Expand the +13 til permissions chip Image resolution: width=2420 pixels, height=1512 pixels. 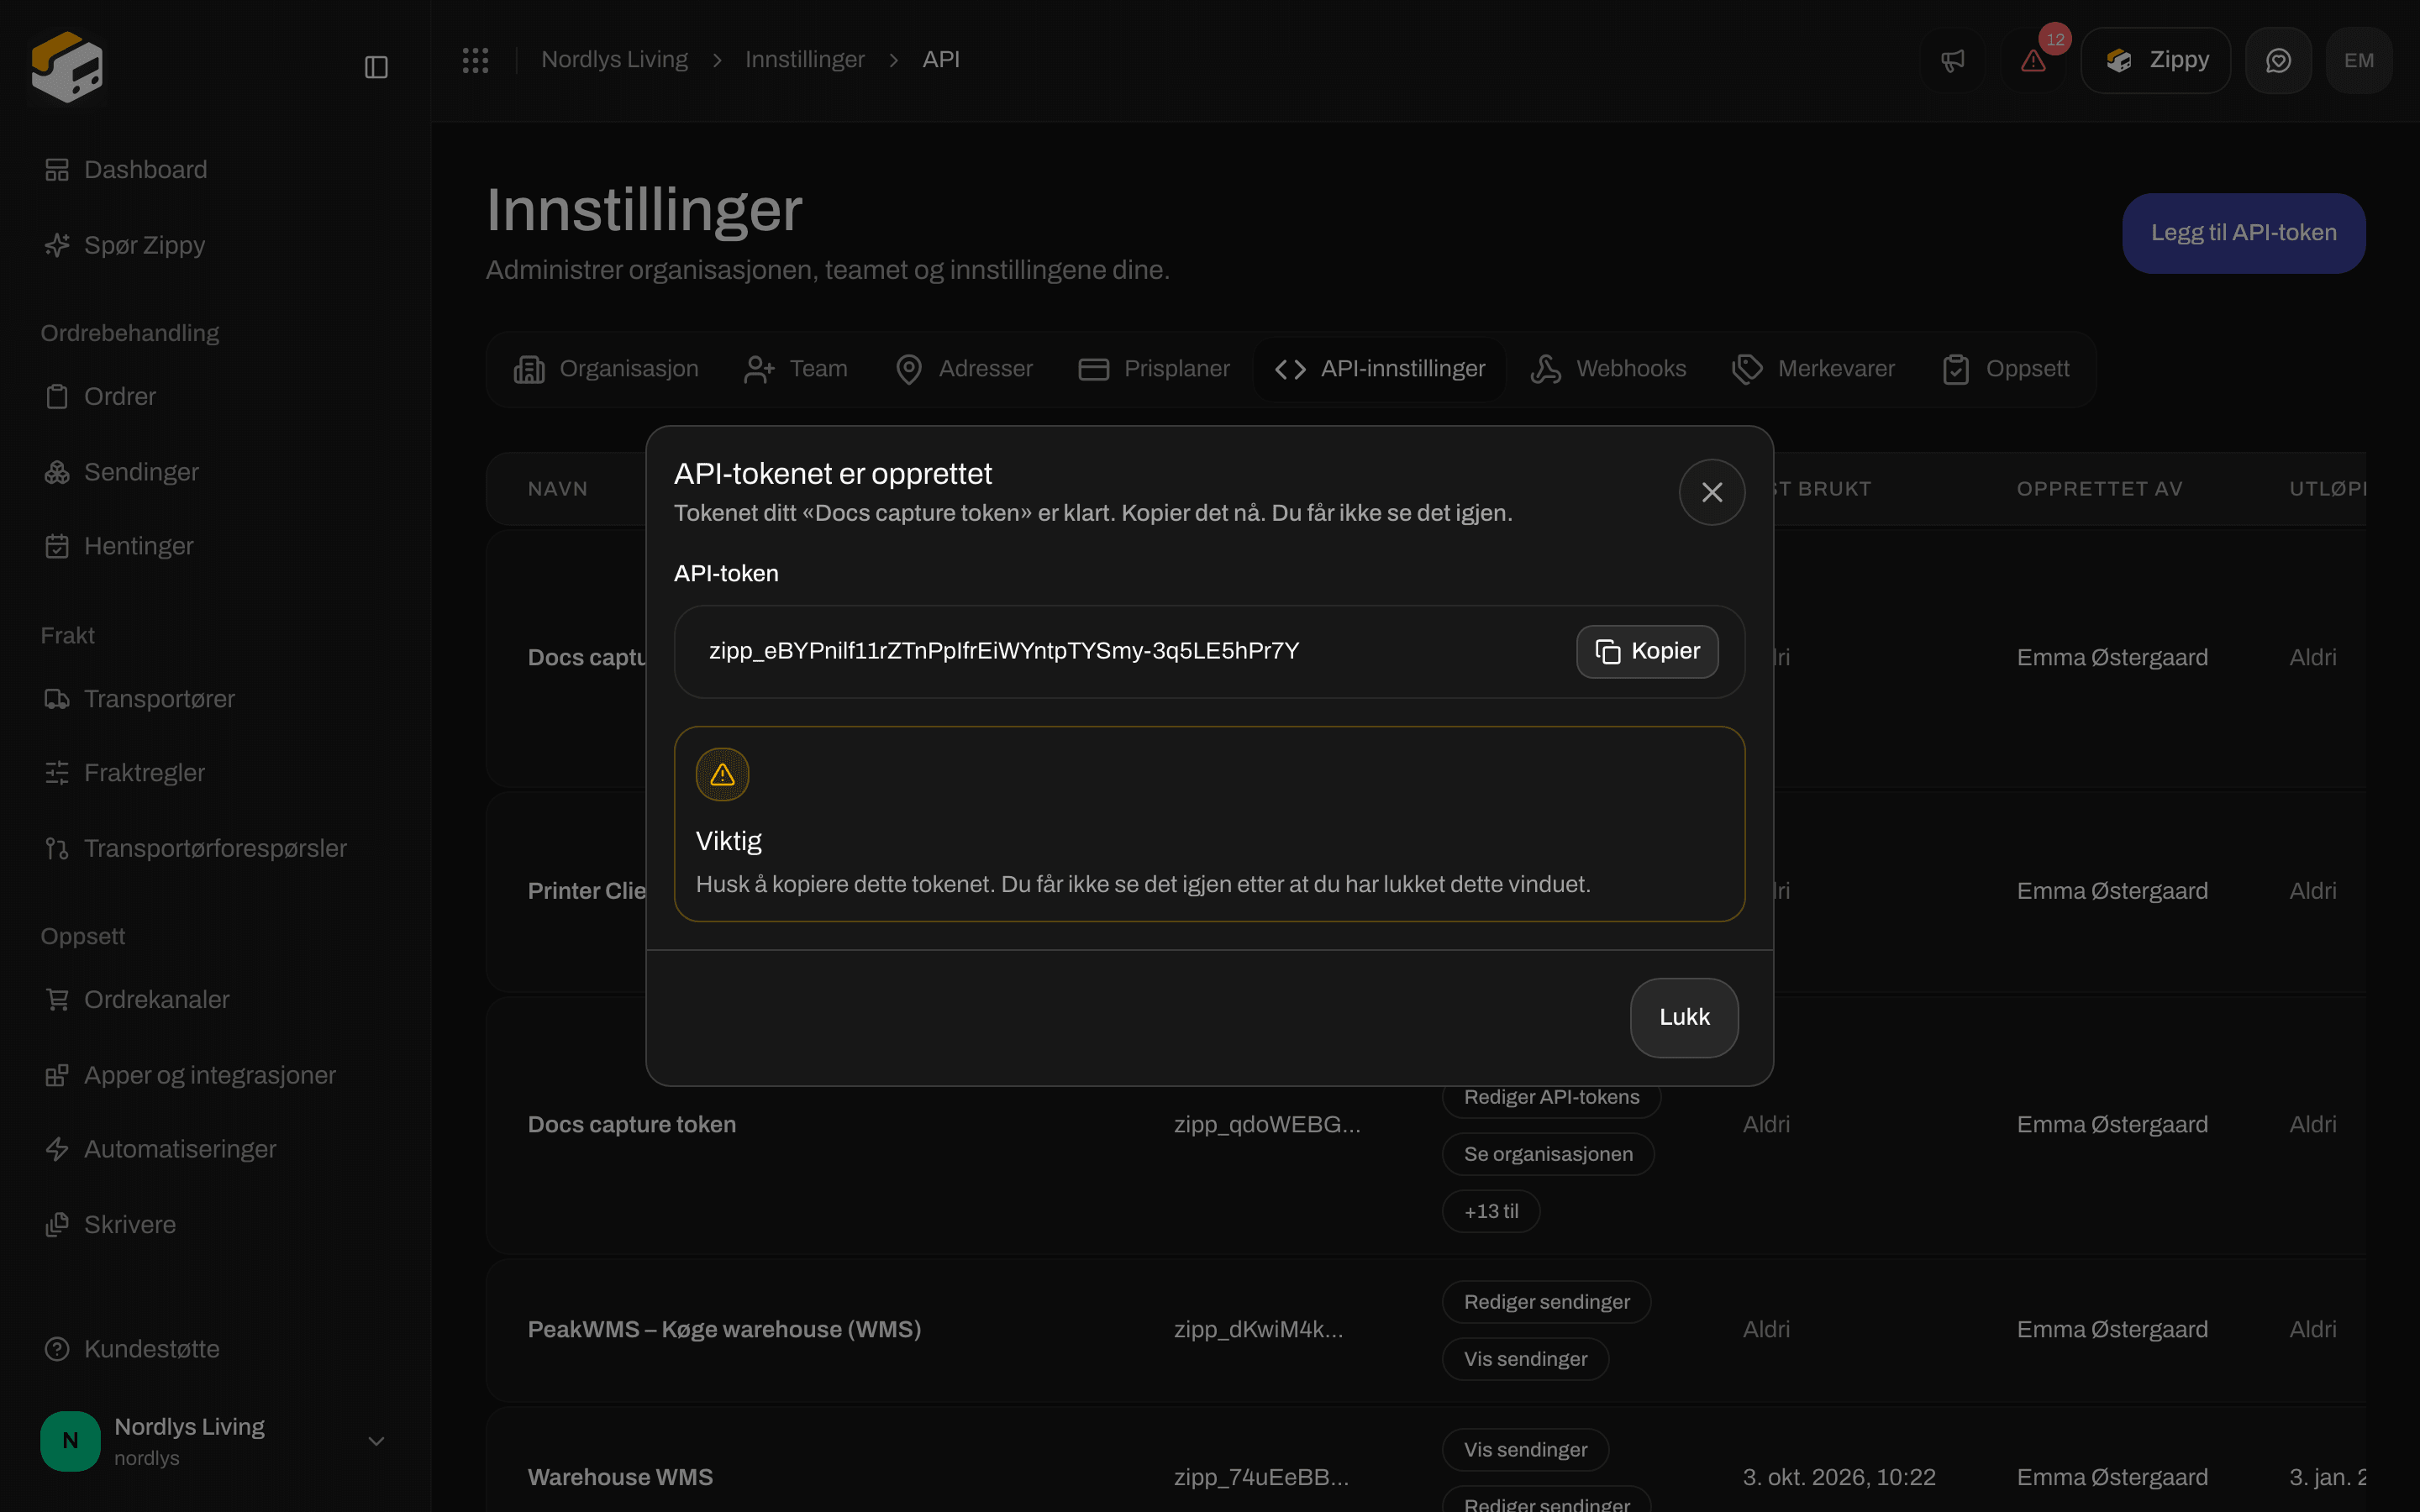tap(1491, 1211)
